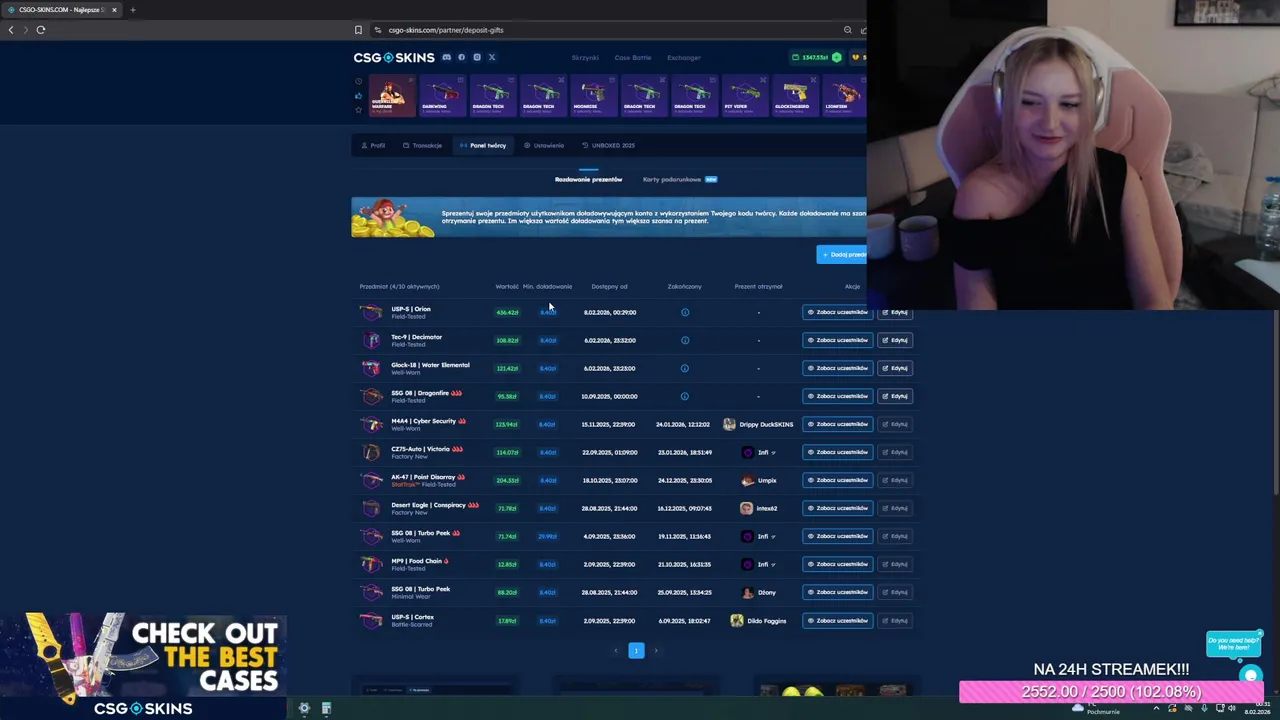
Task: Select the Karty podarunkowe sub-tab
Action: coord(680,179)
